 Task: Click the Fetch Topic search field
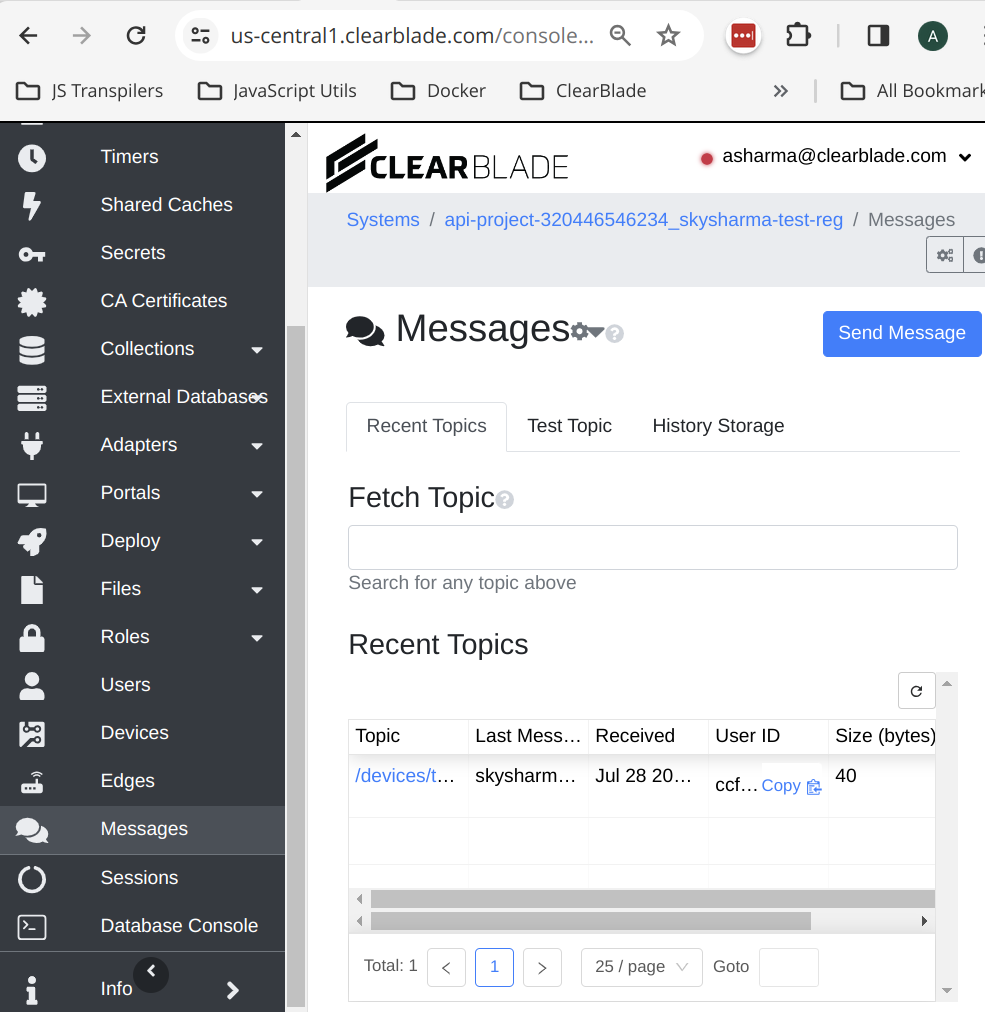pos(652,547)
